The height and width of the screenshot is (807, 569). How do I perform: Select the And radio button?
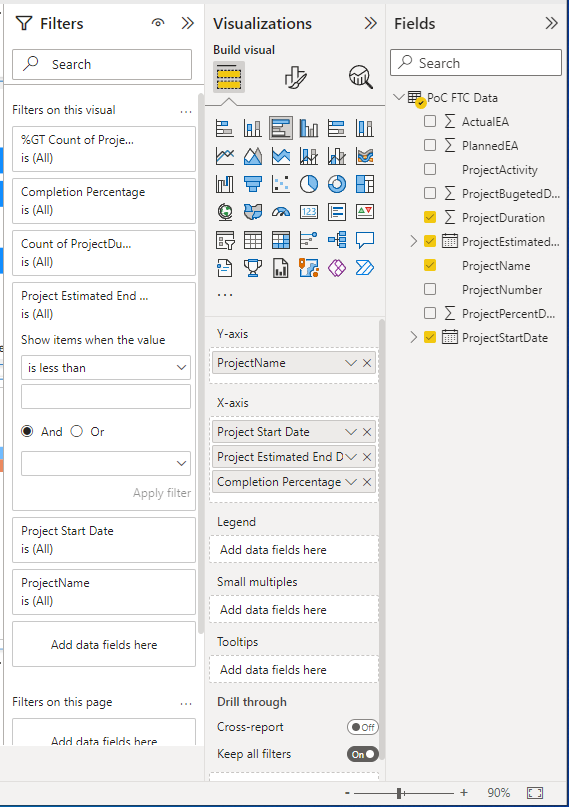pyautogui.click(x=27, y=431)
